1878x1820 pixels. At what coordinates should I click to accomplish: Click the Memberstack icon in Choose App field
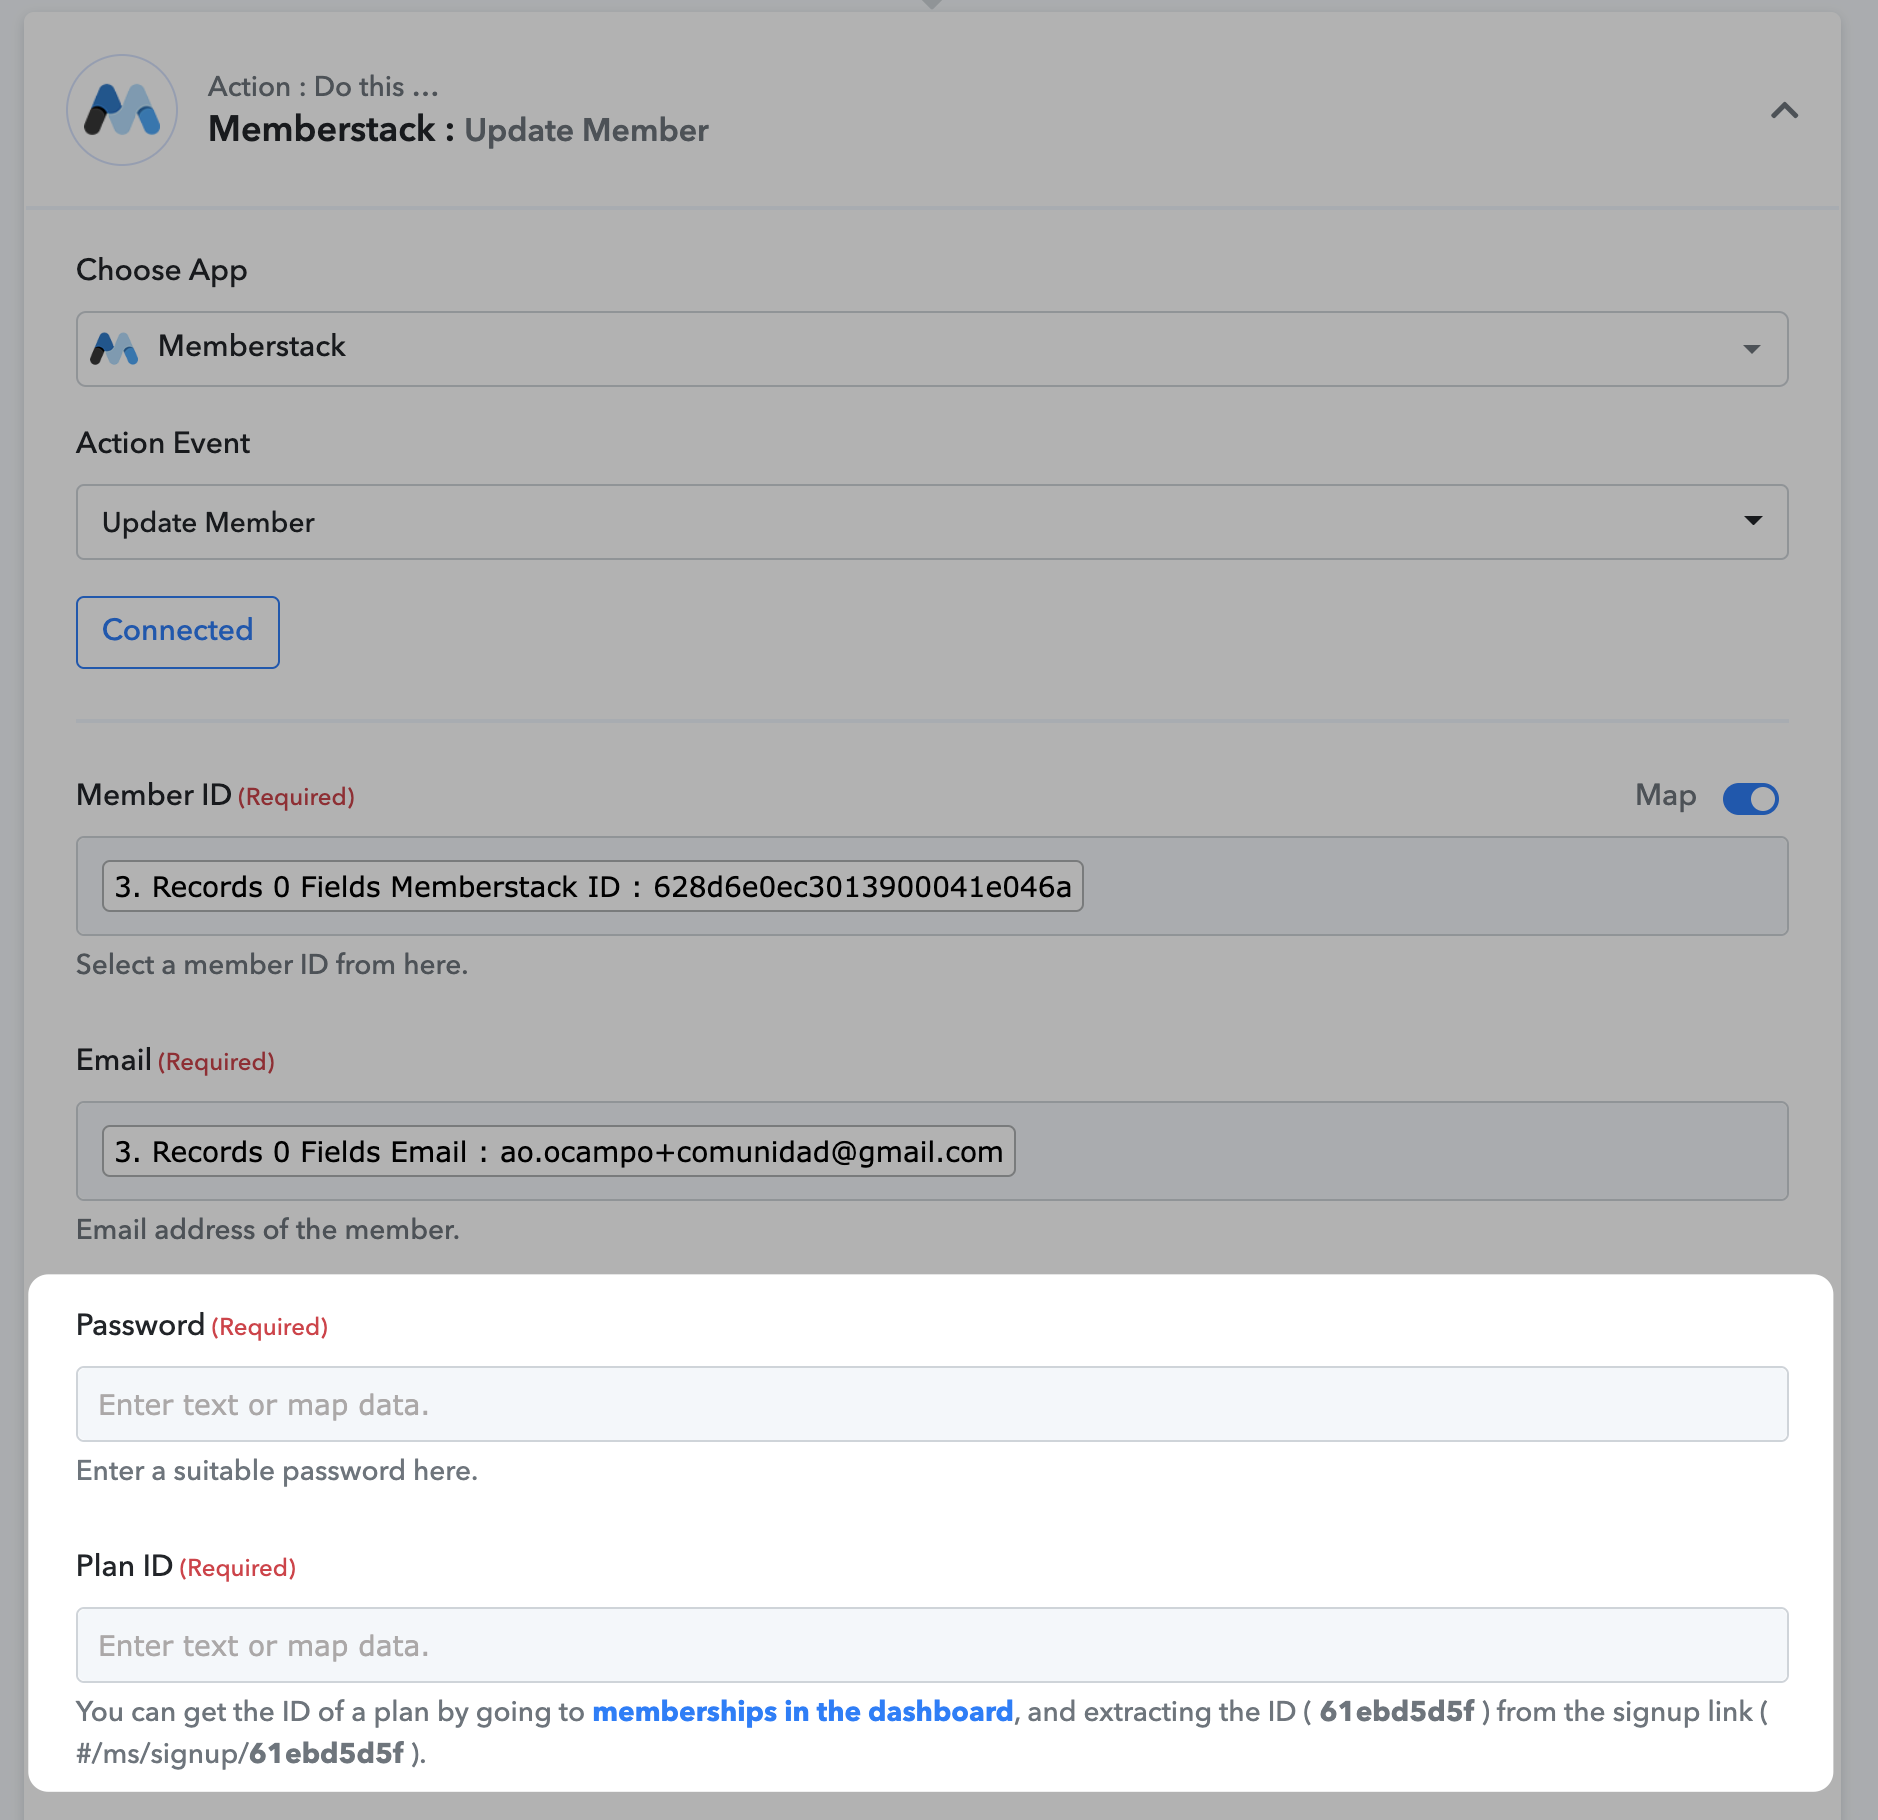(x=115, y=348)
